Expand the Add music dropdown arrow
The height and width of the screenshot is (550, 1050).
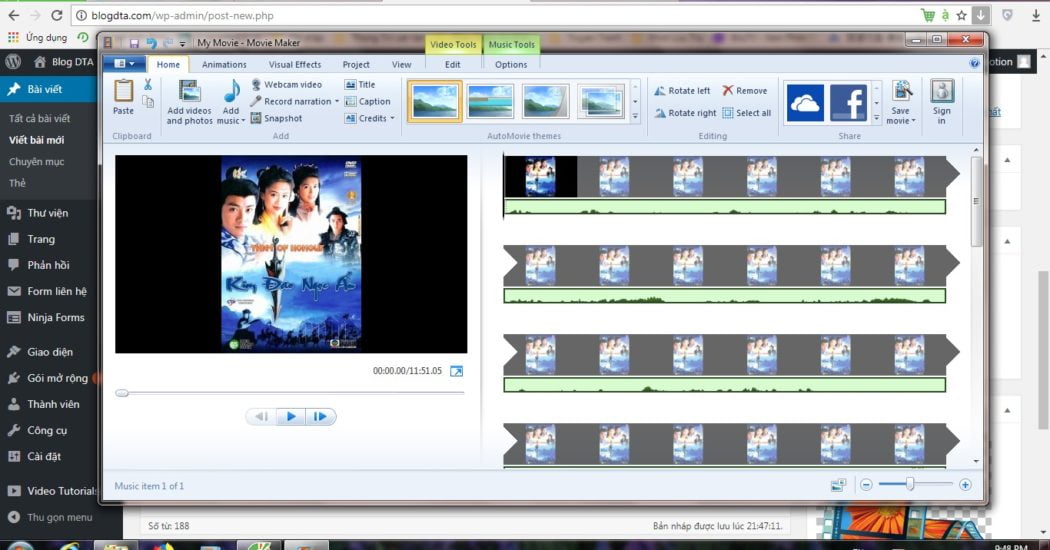[x=243, y=121]
